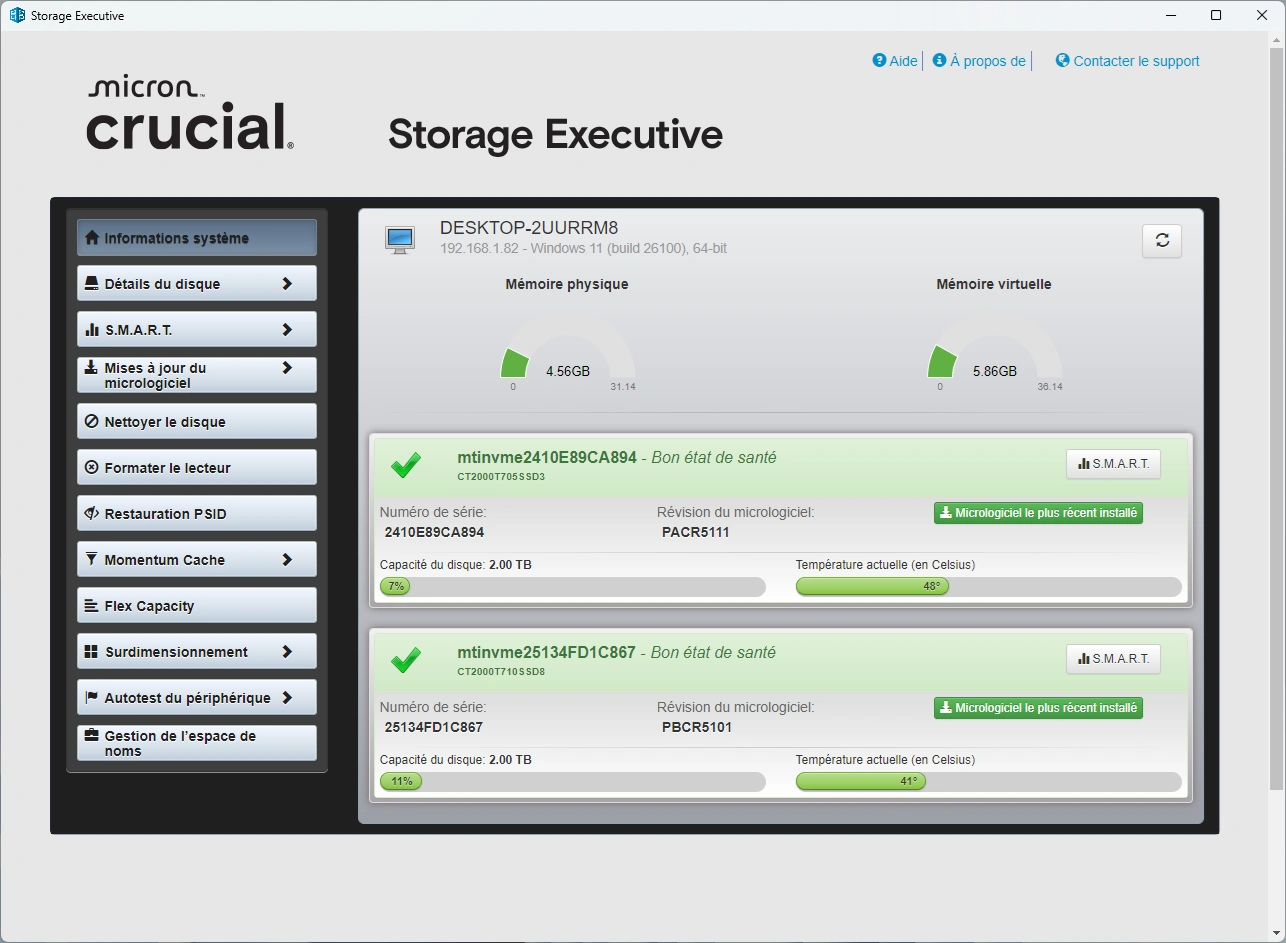Click firmware status button for PBCR5101 drive
The width and height of the screenshot is (1286, 943).
[x=1038, y=708]
